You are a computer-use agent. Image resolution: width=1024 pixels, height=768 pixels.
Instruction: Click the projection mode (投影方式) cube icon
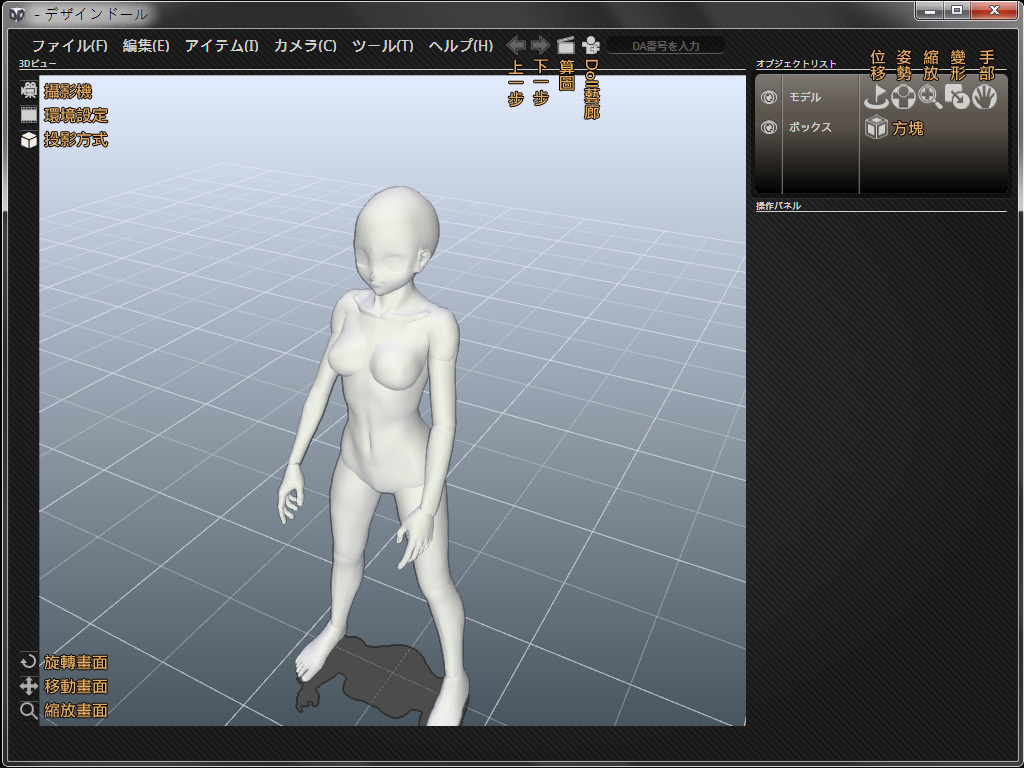tap(29, 140)
